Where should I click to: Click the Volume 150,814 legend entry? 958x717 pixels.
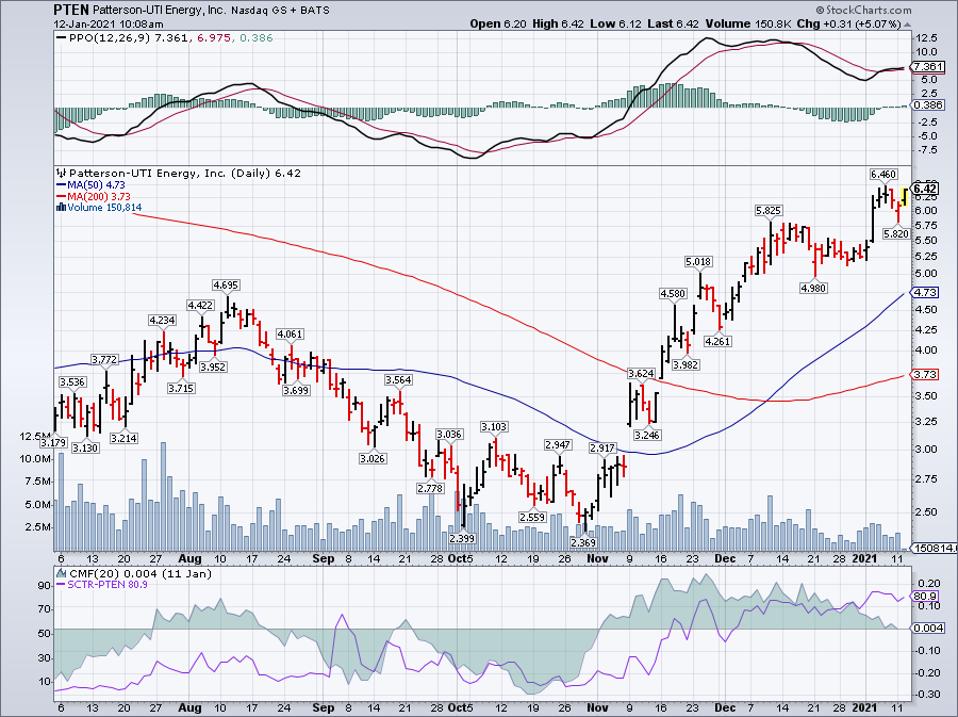104,208
